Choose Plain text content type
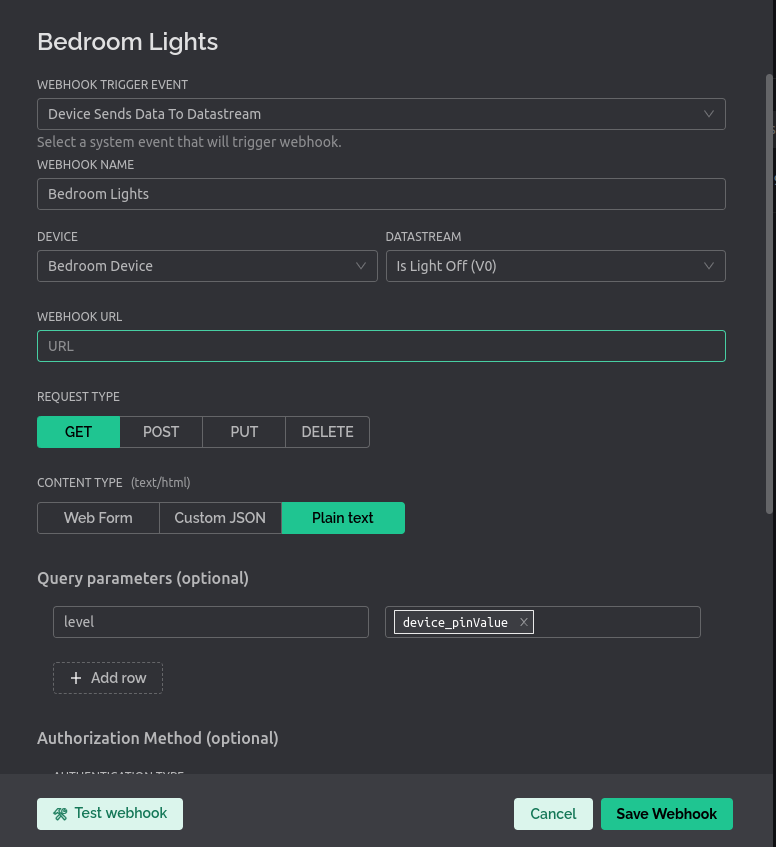This screenshot has width=776, height=847. point(343,518)
